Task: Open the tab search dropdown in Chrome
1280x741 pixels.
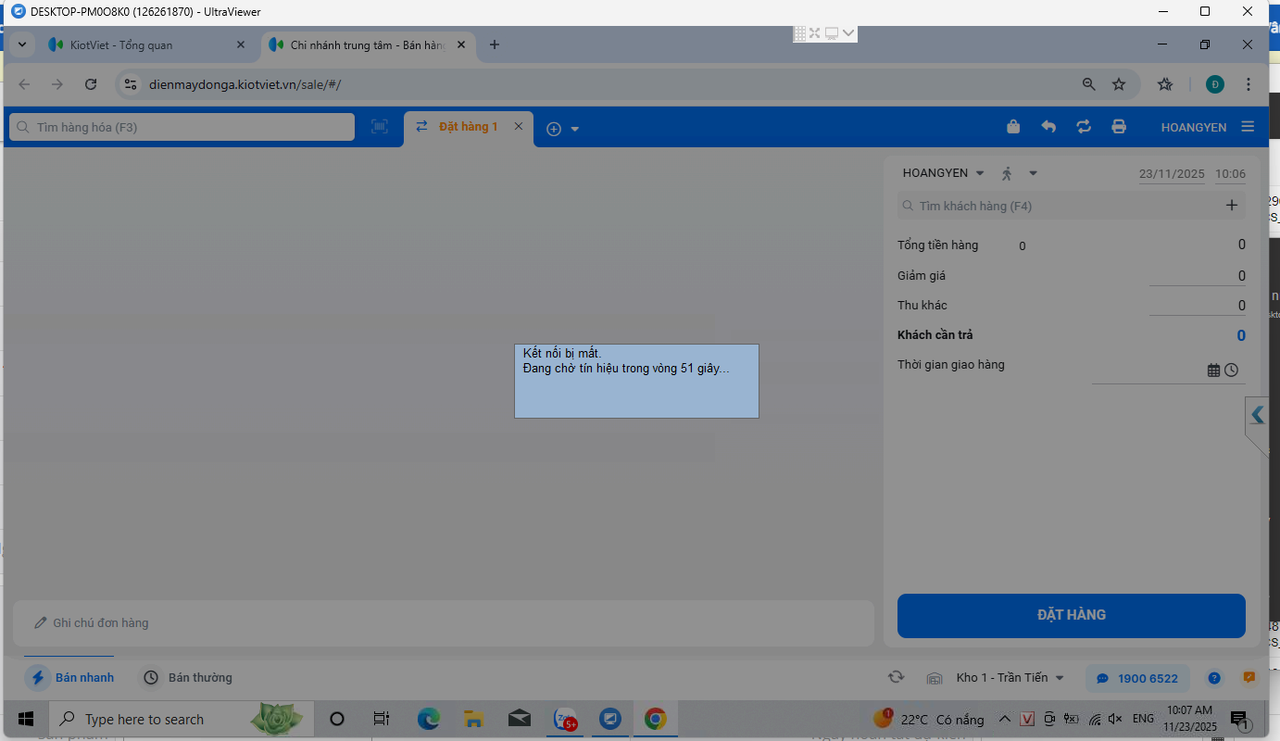Action: point(22,45)
